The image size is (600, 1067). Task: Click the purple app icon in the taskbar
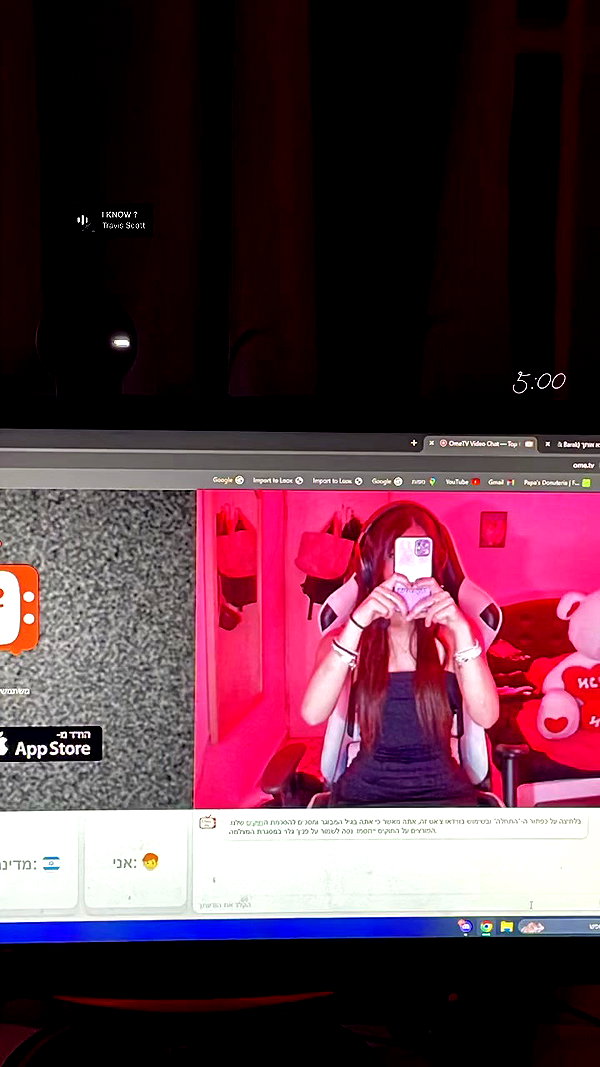tap(465, 925)
